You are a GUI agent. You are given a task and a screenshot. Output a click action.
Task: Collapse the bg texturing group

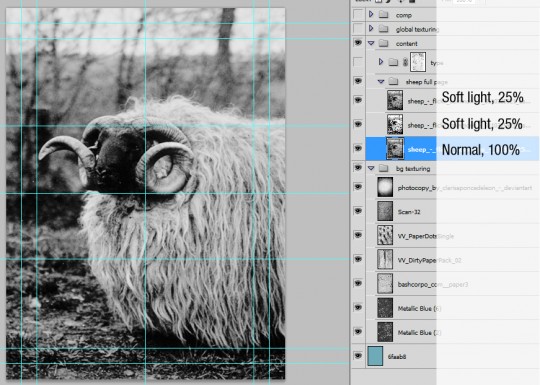(371, 168)
